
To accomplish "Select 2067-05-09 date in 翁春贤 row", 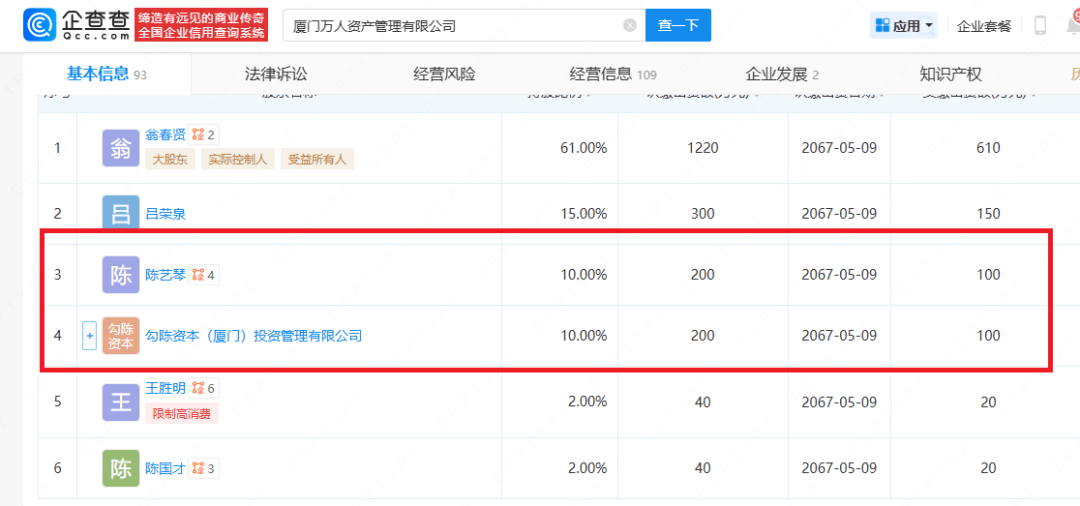I will tap(839, 147).
